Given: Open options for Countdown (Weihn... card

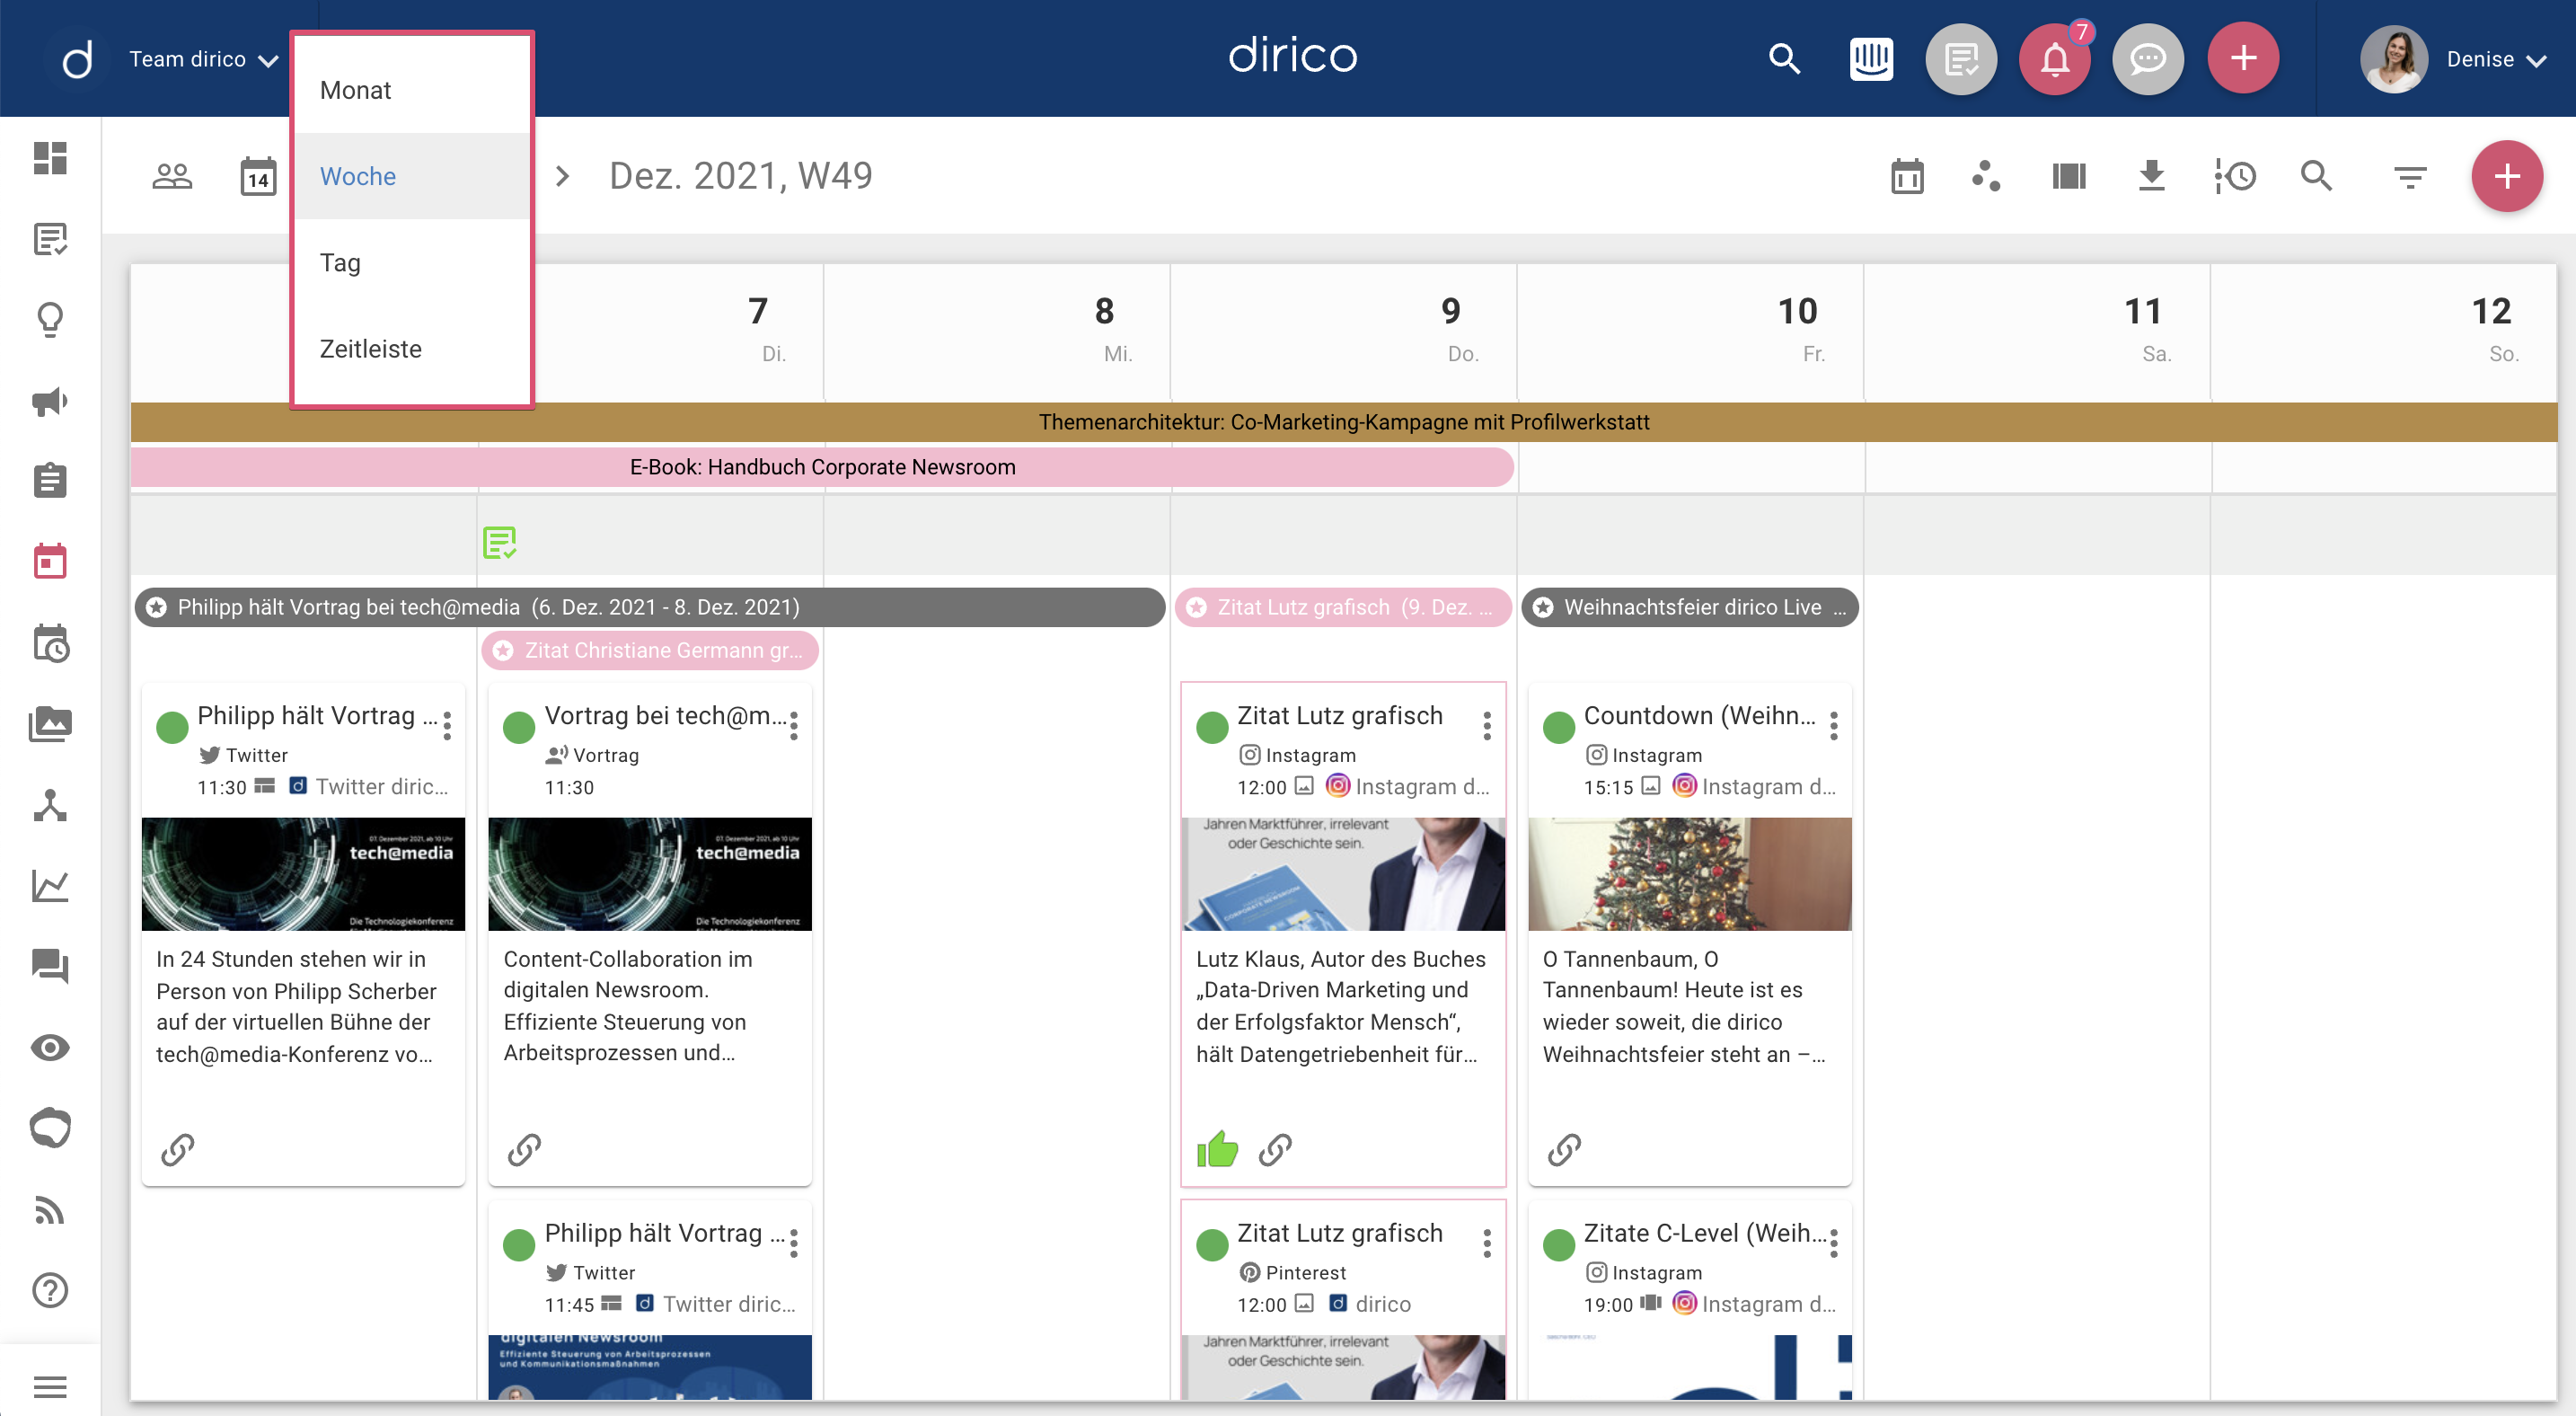Looking at the screenshot, I should tap(1834, 725).
